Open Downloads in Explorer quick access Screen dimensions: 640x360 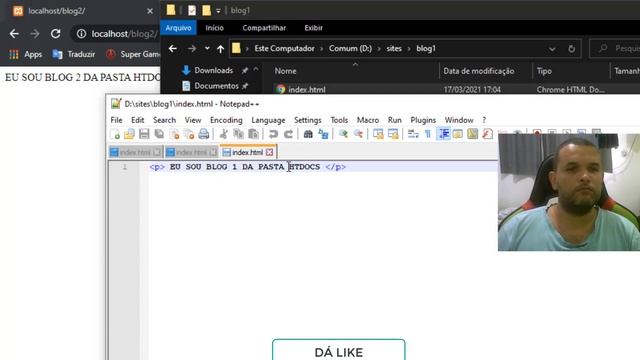coord(213,70)
